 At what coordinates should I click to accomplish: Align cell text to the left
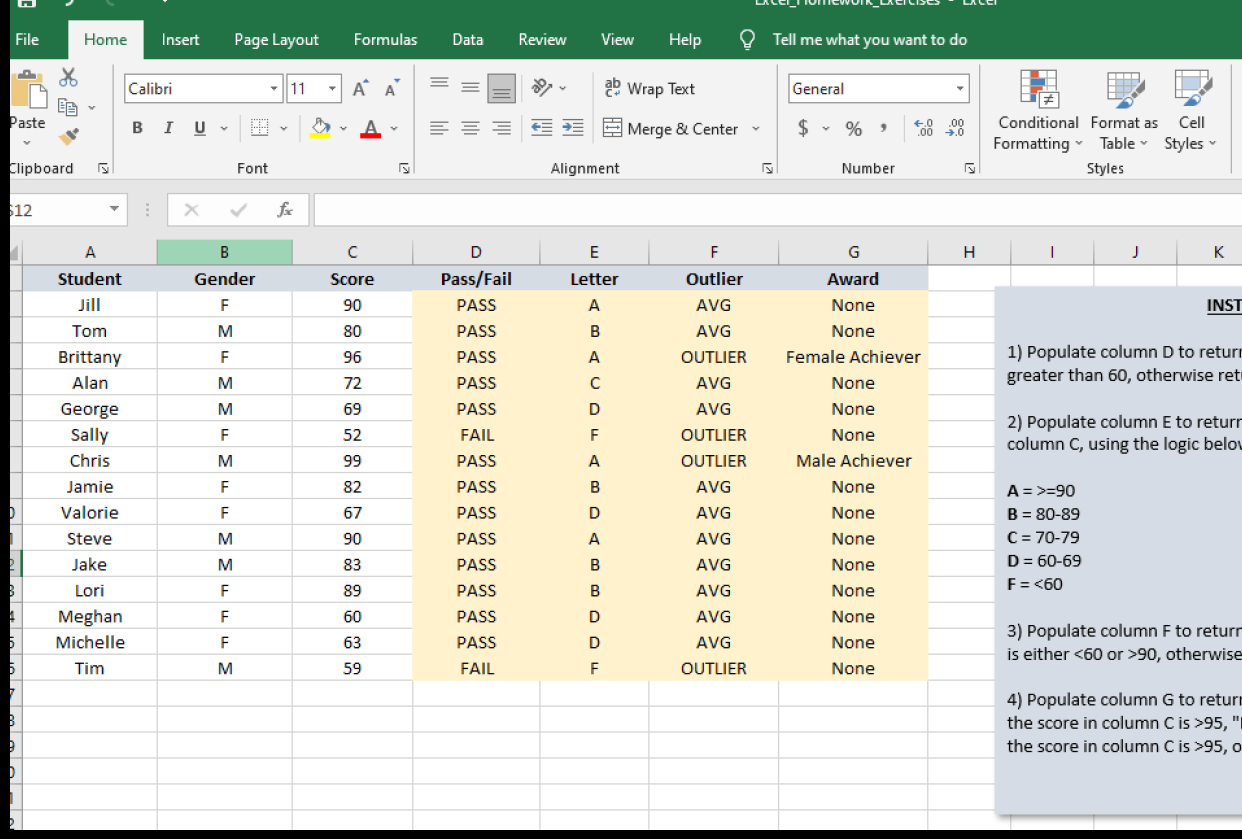[439, 129]
